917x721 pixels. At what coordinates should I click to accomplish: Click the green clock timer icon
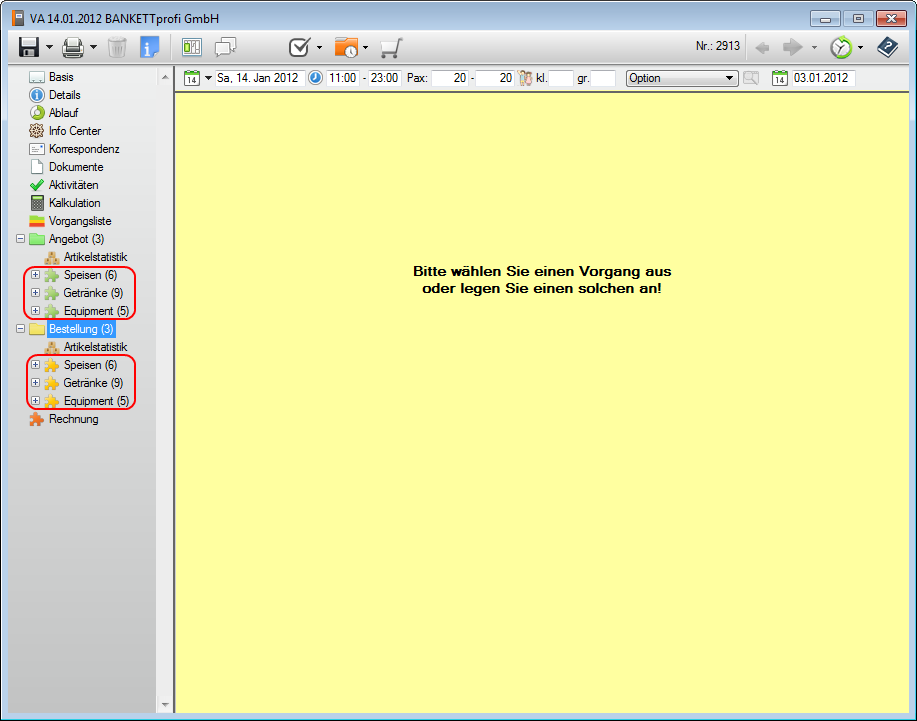(x=841, y=47)
